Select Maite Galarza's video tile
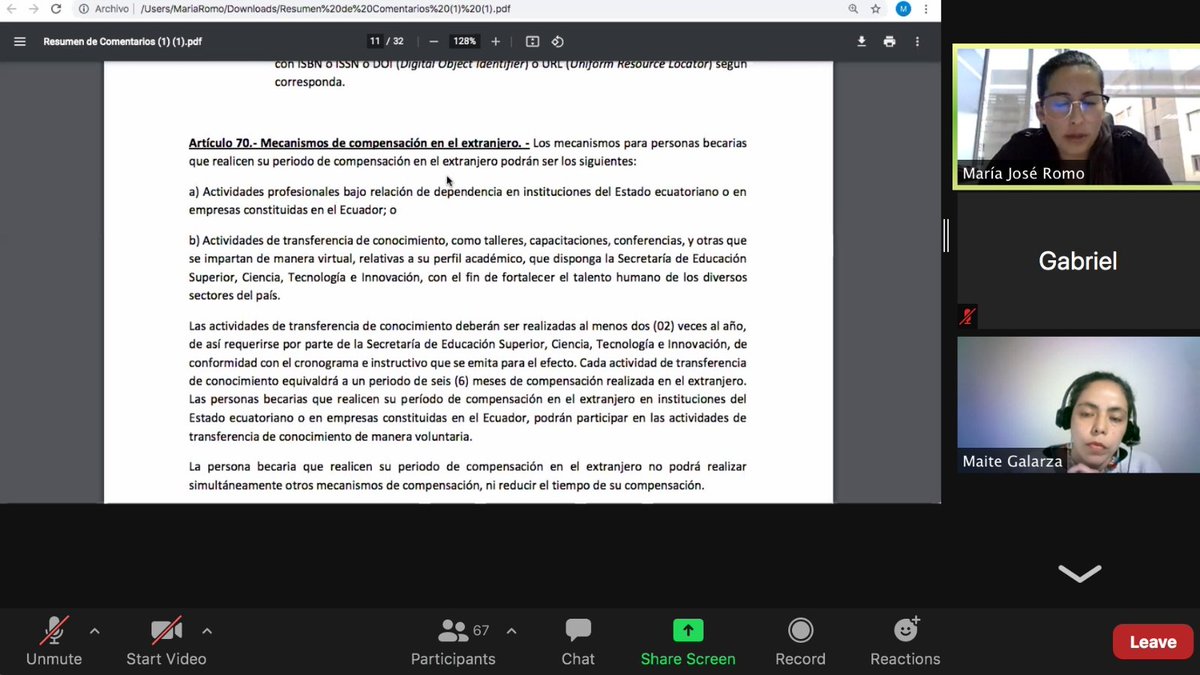Screen dimensions: 1200x675 (x=1078, y=404)
